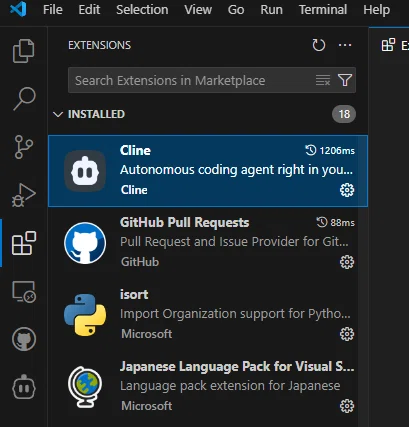Click Cline publisher name below description

click(134, 190)
